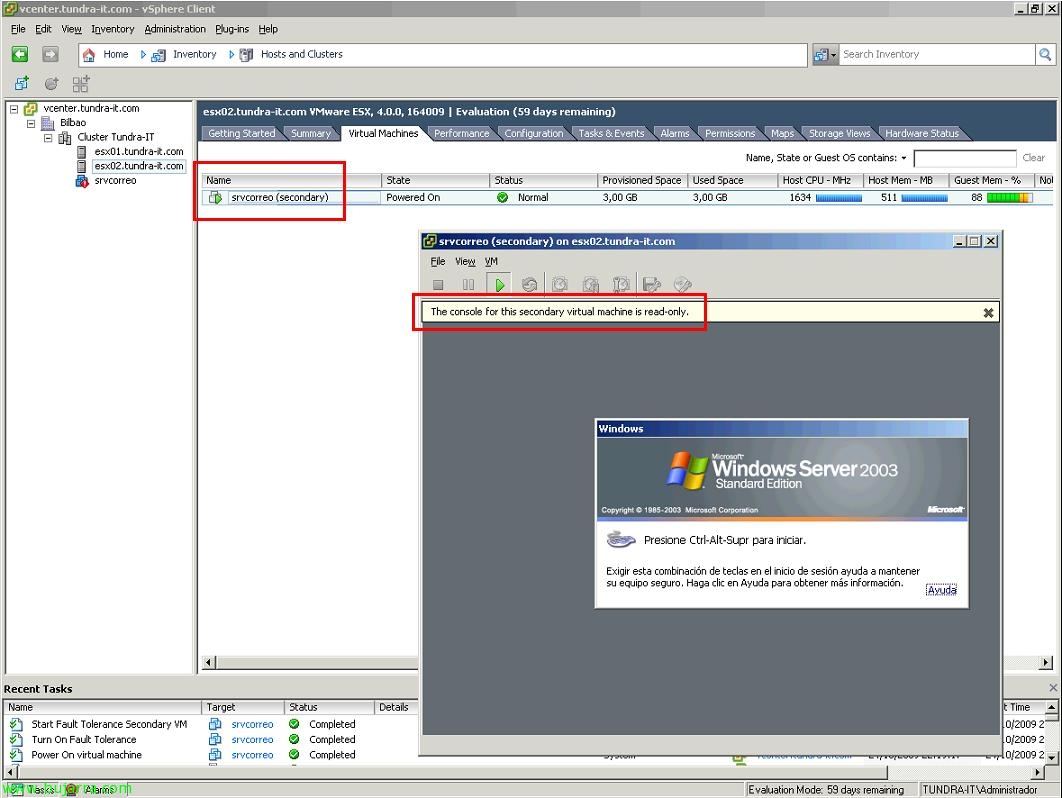Click the disc-shaped toolbar icon beside New VM
The image size is (1062, 798).
pos(51,84)
